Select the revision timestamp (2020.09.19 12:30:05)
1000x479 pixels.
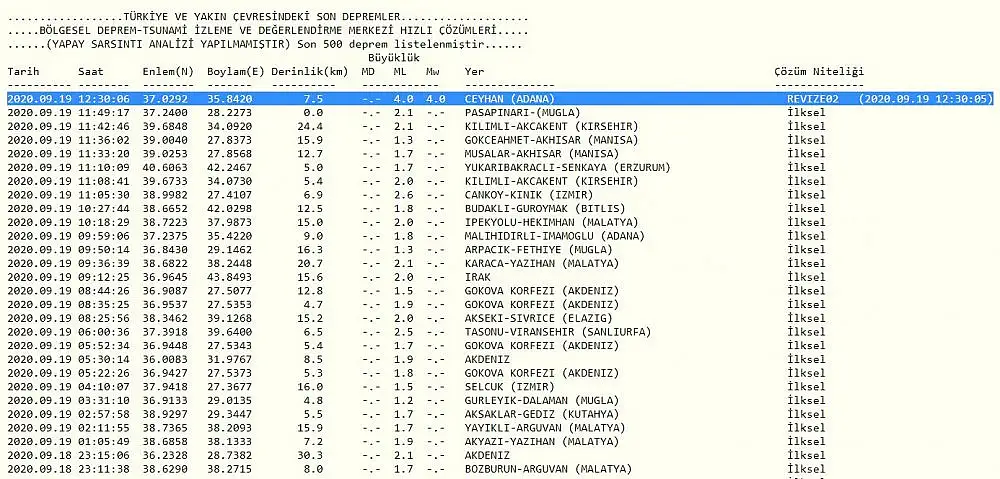tap(925, 99)
